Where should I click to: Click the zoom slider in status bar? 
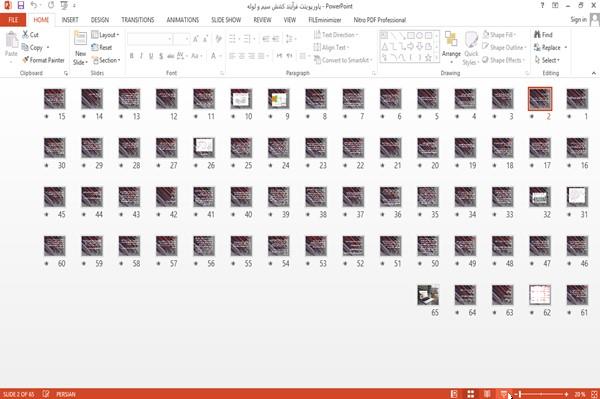(543, 394)
